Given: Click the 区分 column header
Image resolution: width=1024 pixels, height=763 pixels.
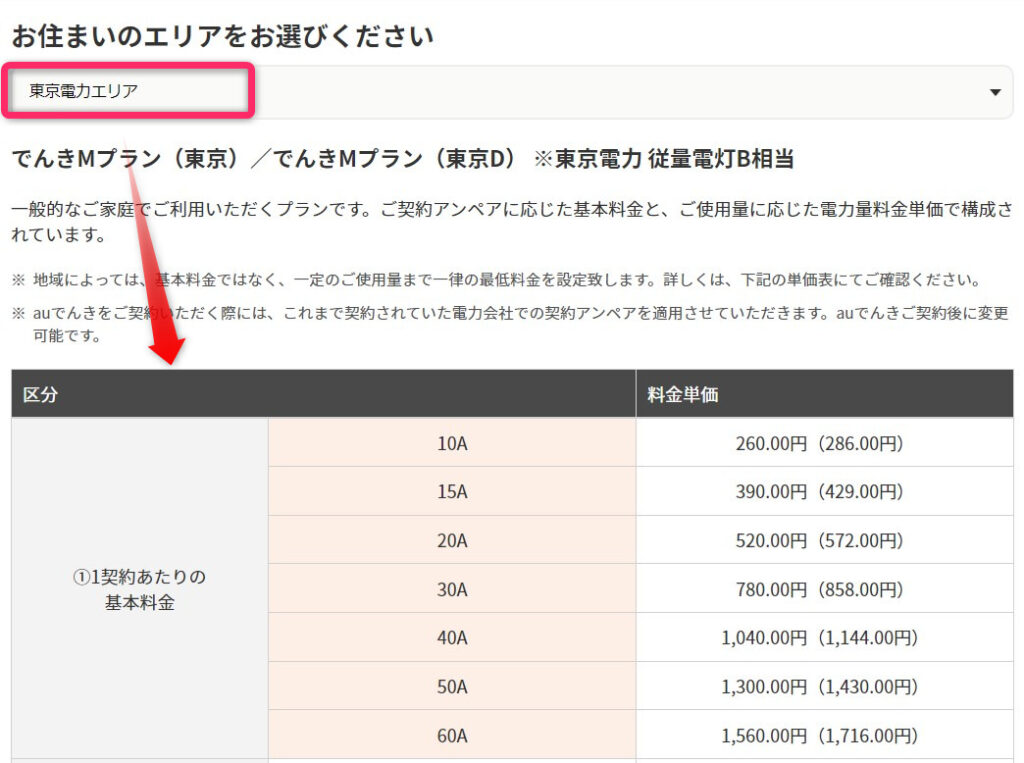Looking at the screenshot, I should (x=323, y=394).
